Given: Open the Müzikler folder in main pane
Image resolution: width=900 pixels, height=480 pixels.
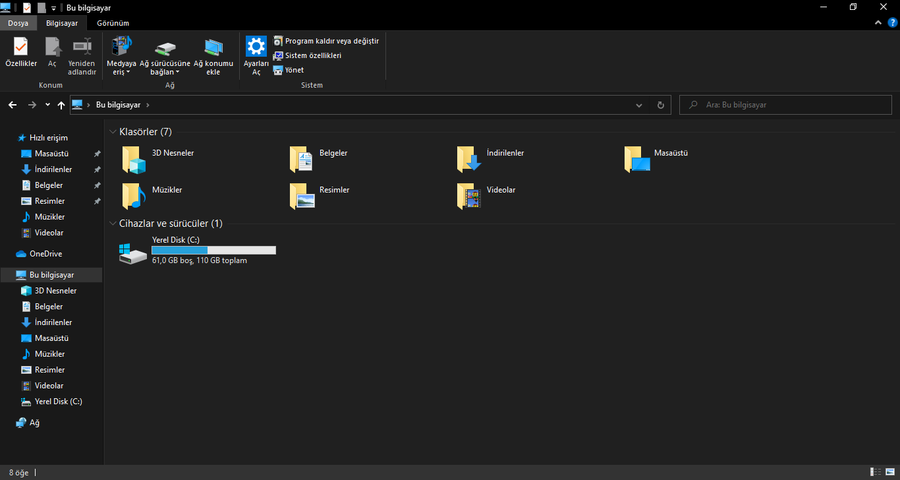Looking at the screenshot, I should click(134, 195).
